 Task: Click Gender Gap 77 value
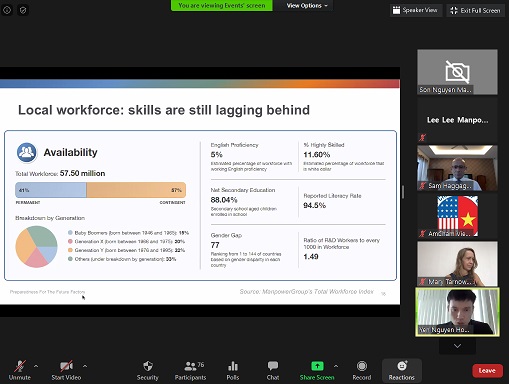click(x=215, y=245)
